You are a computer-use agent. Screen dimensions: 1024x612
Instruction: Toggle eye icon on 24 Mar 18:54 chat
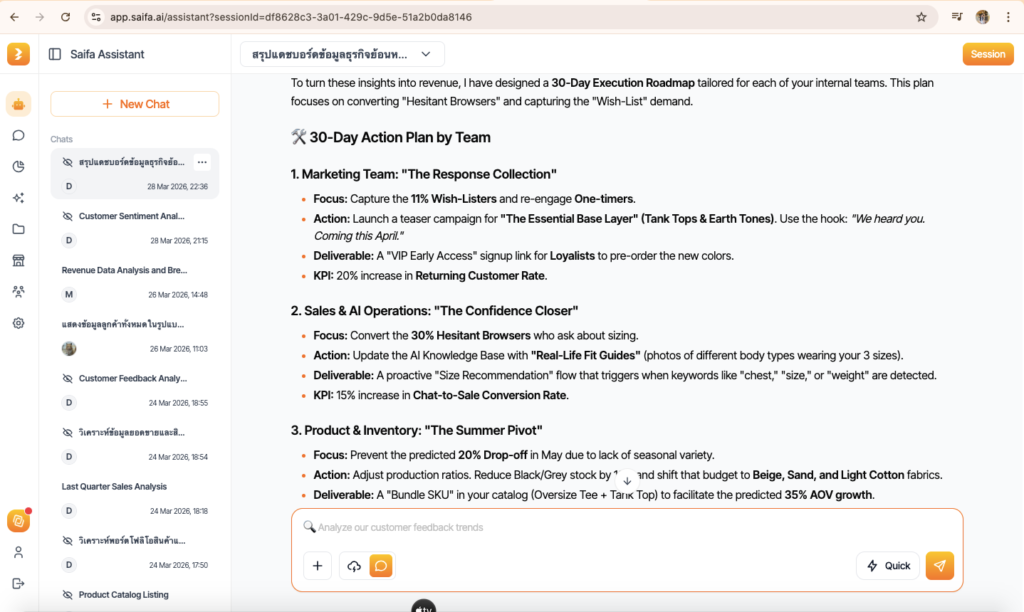(67, 432)
